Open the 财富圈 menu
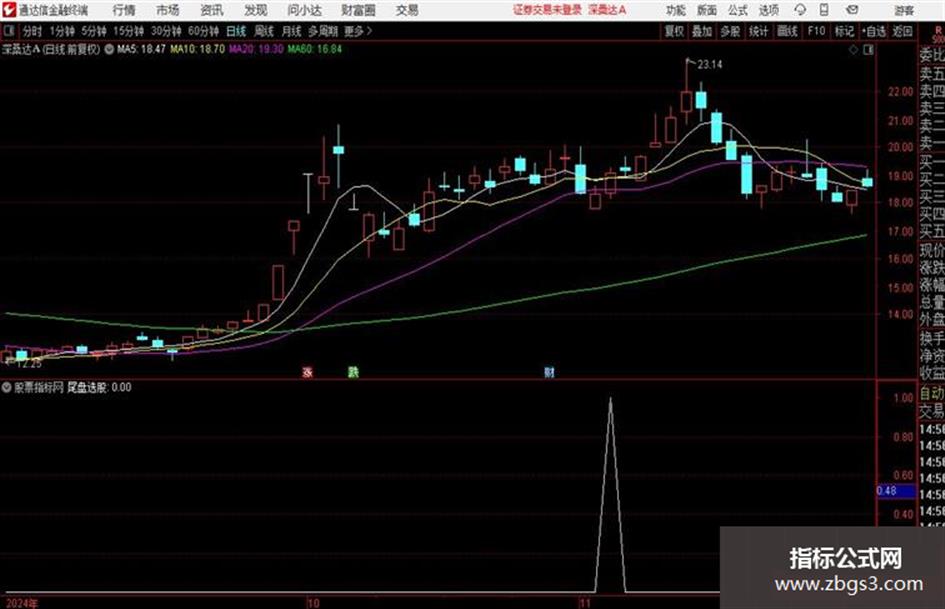Screen dimensions: 945x609 pos(358,10)
